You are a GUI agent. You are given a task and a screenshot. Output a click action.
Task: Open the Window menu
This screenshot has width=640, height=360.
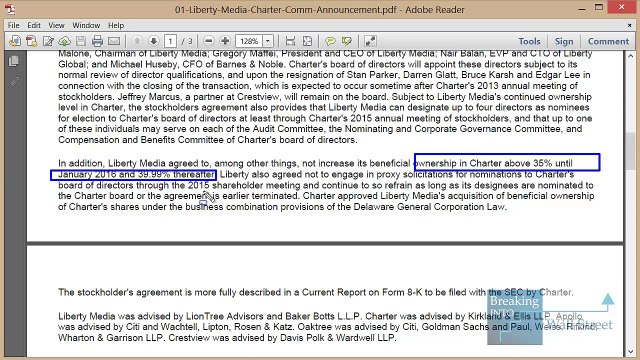coord(86,25)
